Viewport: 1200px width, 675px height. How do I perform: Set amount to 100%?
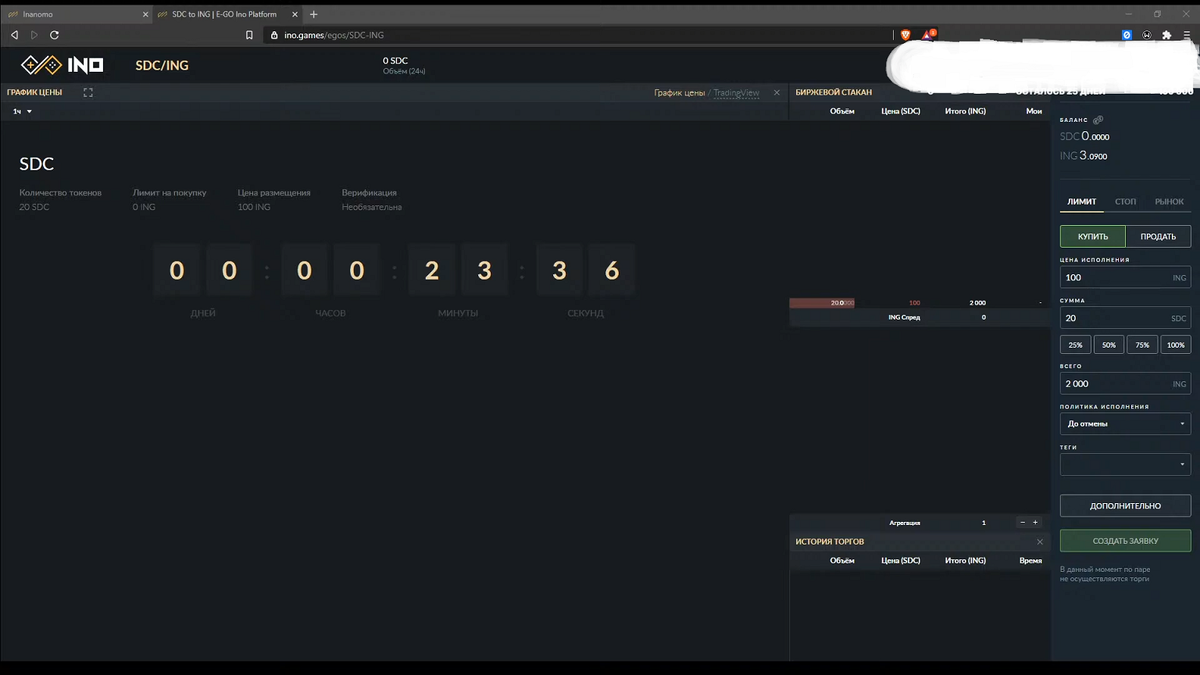tap(1176, 344)
